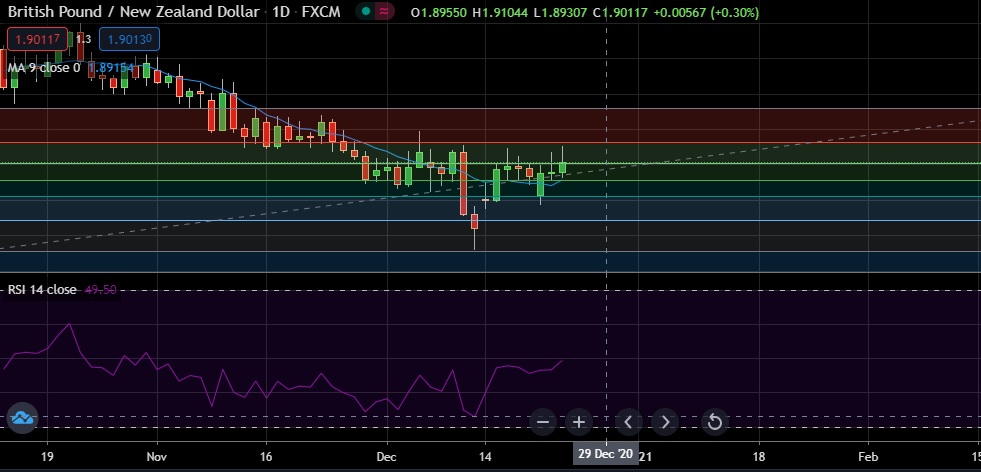Click the 29 Dec '20 date marker
This screenshot has width=981, height=472.
[605, 454]
